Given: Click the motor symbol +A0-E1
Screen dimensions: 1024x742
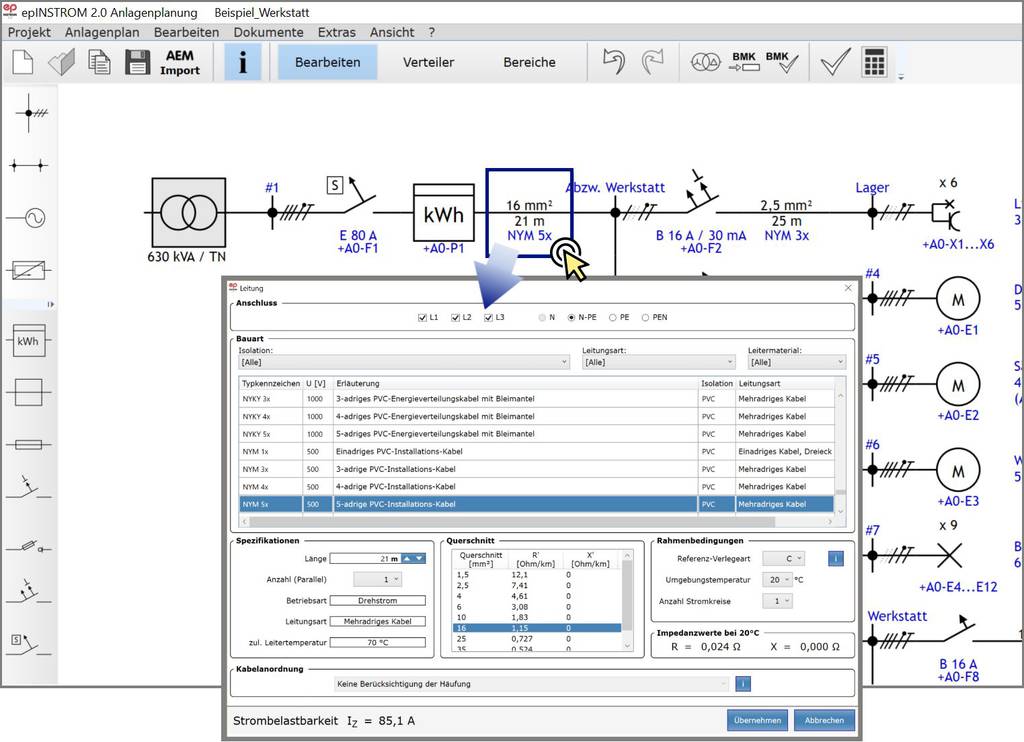Looking at the screenshot, I should point(957,299).
